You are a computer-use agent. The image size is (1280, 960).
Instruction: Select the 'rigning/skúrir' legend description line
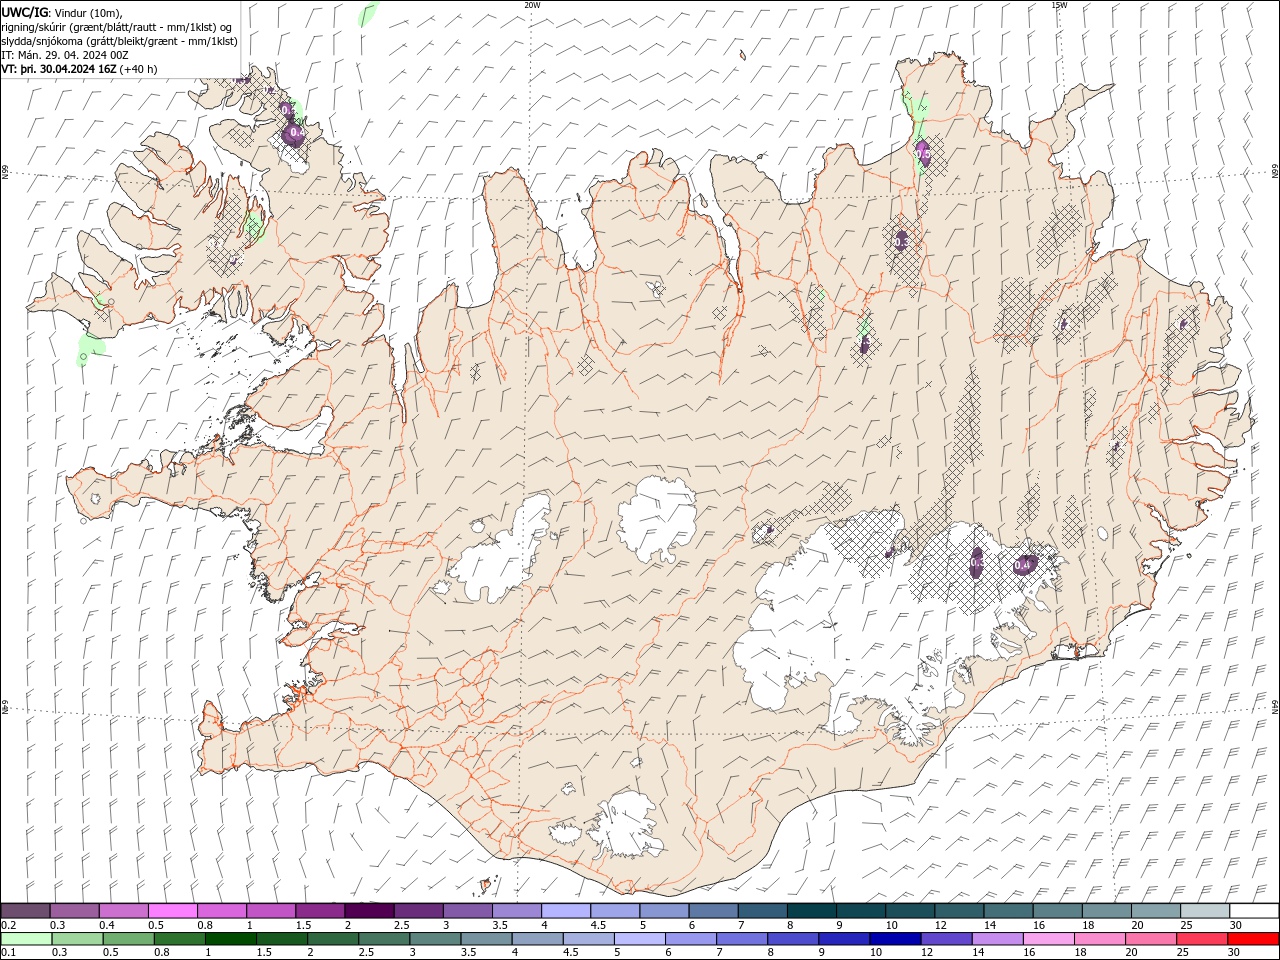pos(117,27)
